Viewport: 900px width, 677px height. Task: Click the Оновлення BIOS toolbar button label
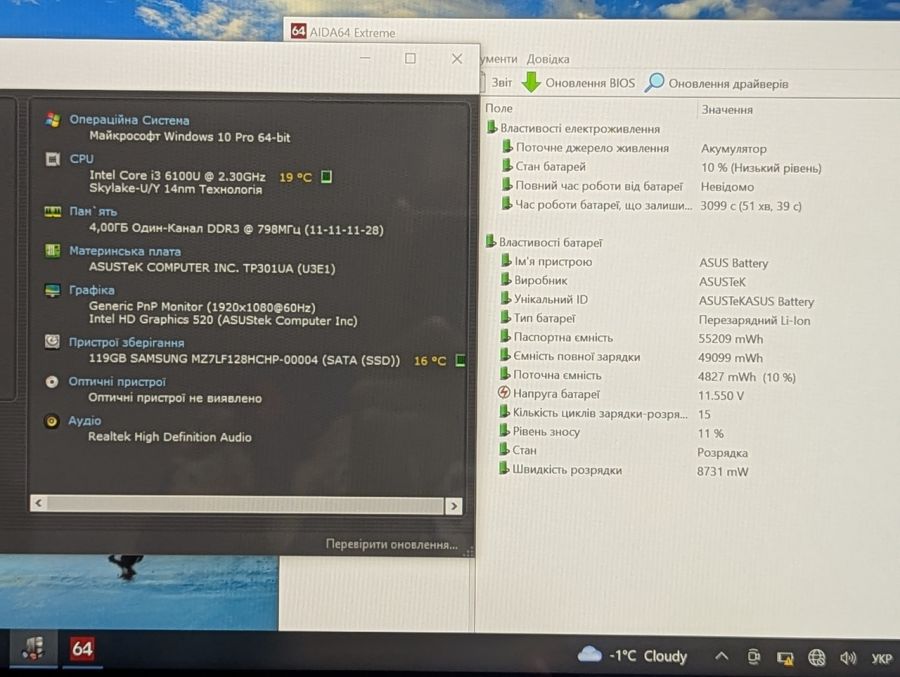(x=590, y=83)
